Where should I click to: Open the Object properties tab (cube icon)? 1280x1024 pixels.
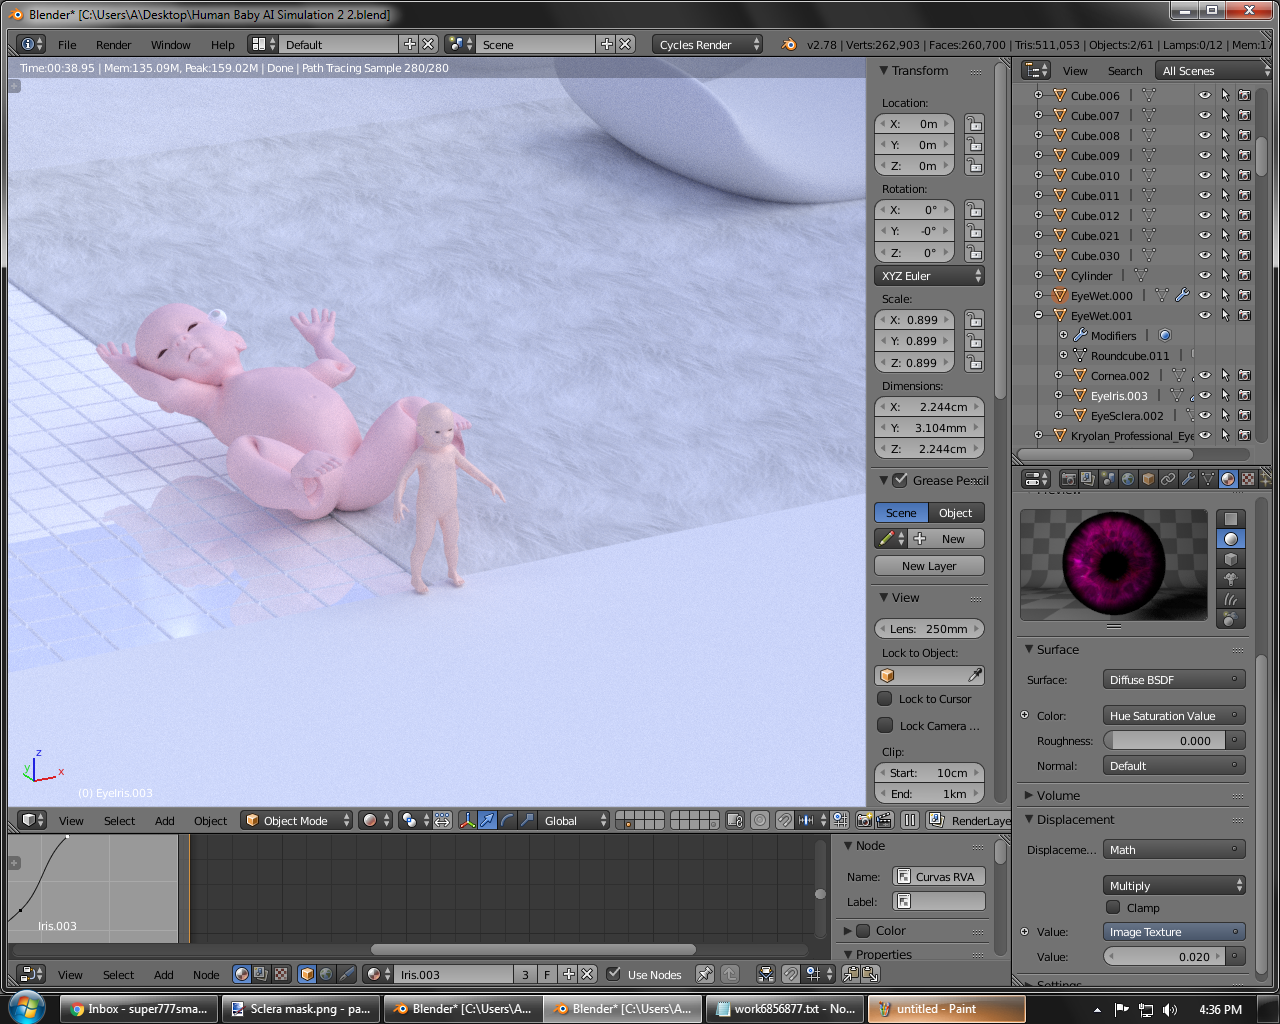coord(1148,479)
